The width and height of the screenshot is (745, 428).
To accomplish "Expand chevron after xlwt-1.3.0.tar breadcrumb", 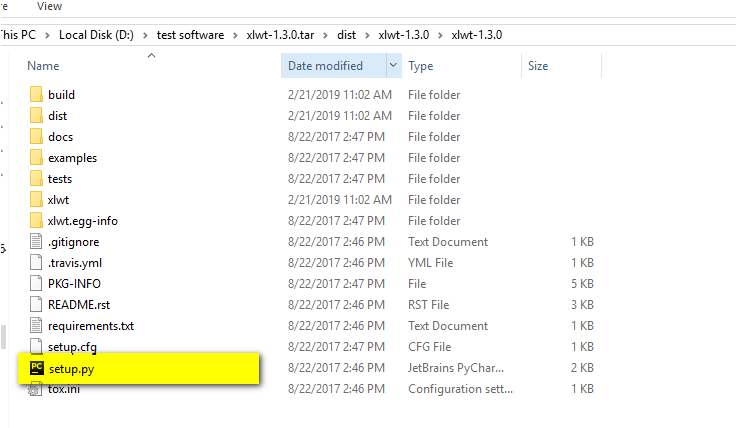I will click(325, 35).
